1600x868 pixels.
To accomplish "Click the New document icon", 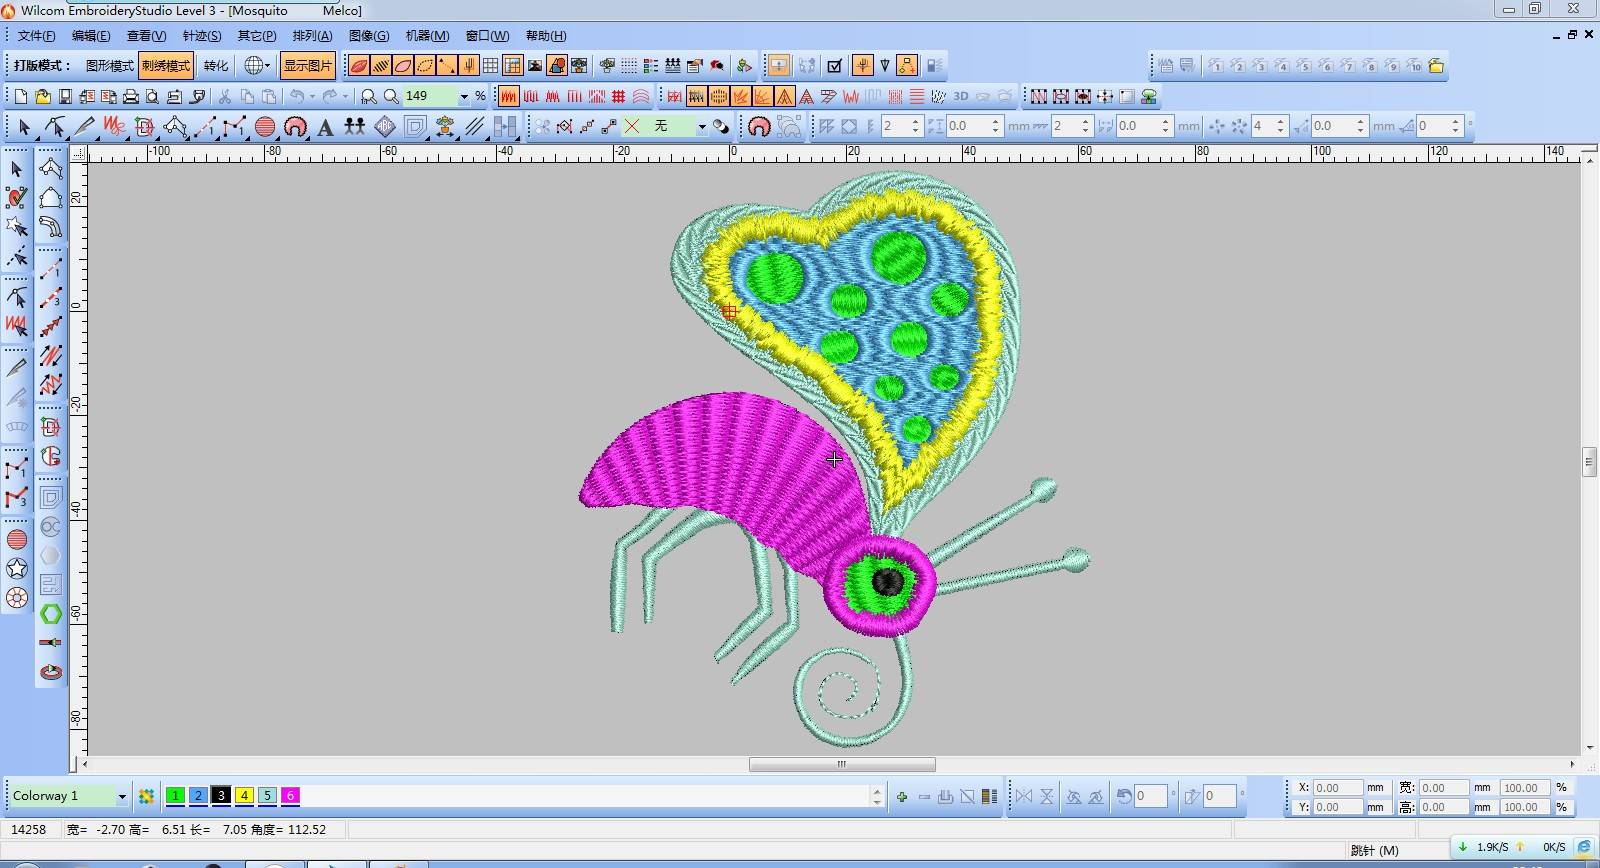I will 20,97.
